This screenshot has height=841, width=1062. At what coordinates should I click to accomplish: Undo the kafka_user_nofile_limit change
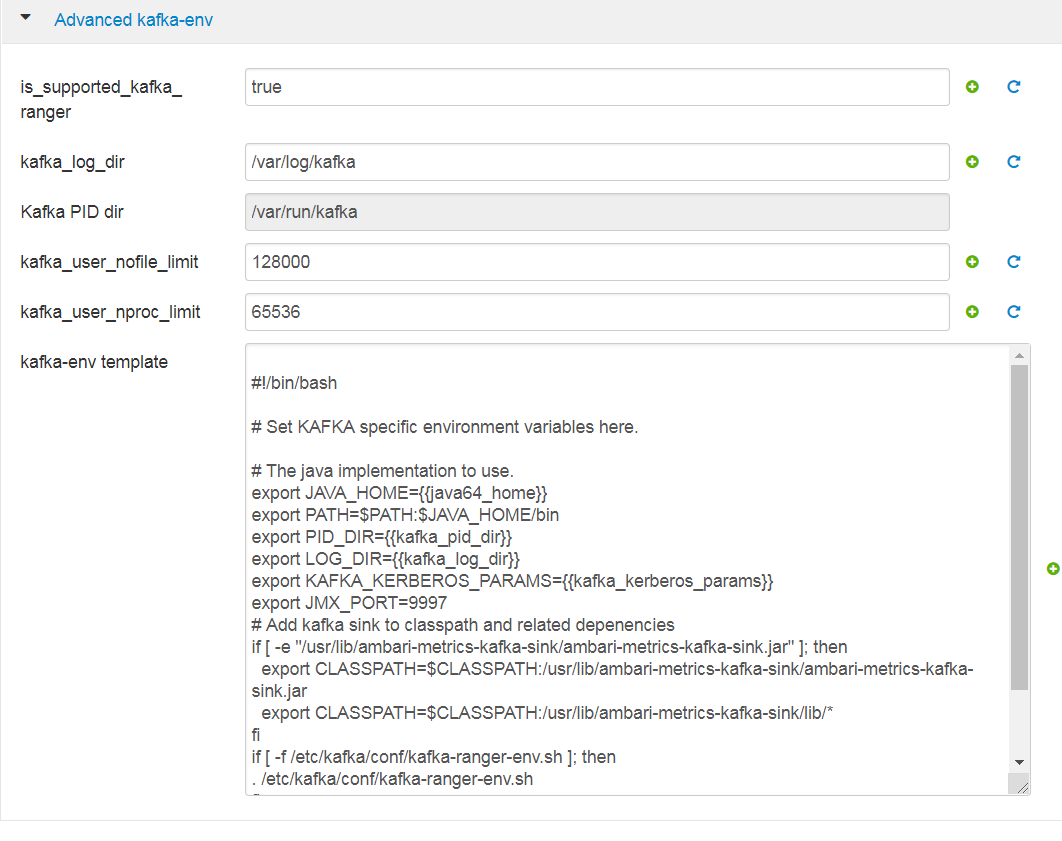(x=1013, y=261)
